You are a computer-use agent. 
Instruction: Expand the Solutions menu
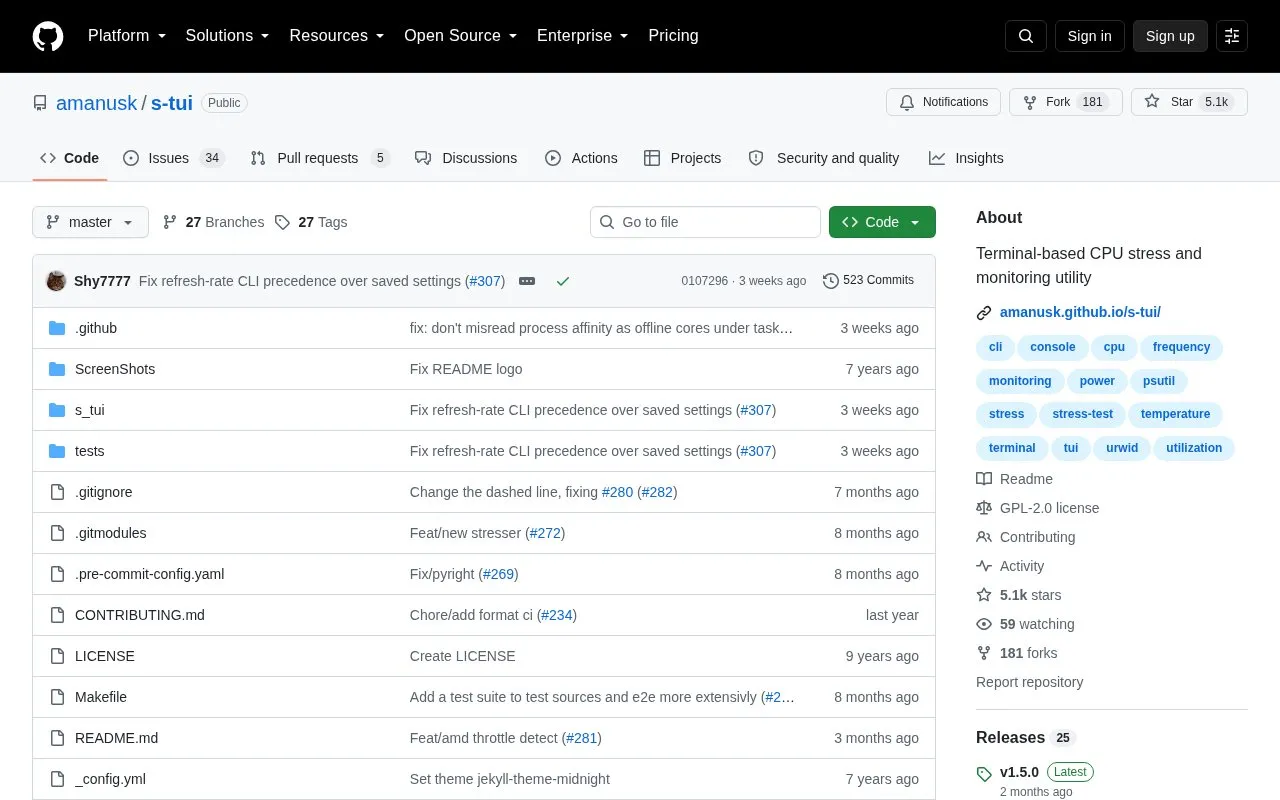227,36
